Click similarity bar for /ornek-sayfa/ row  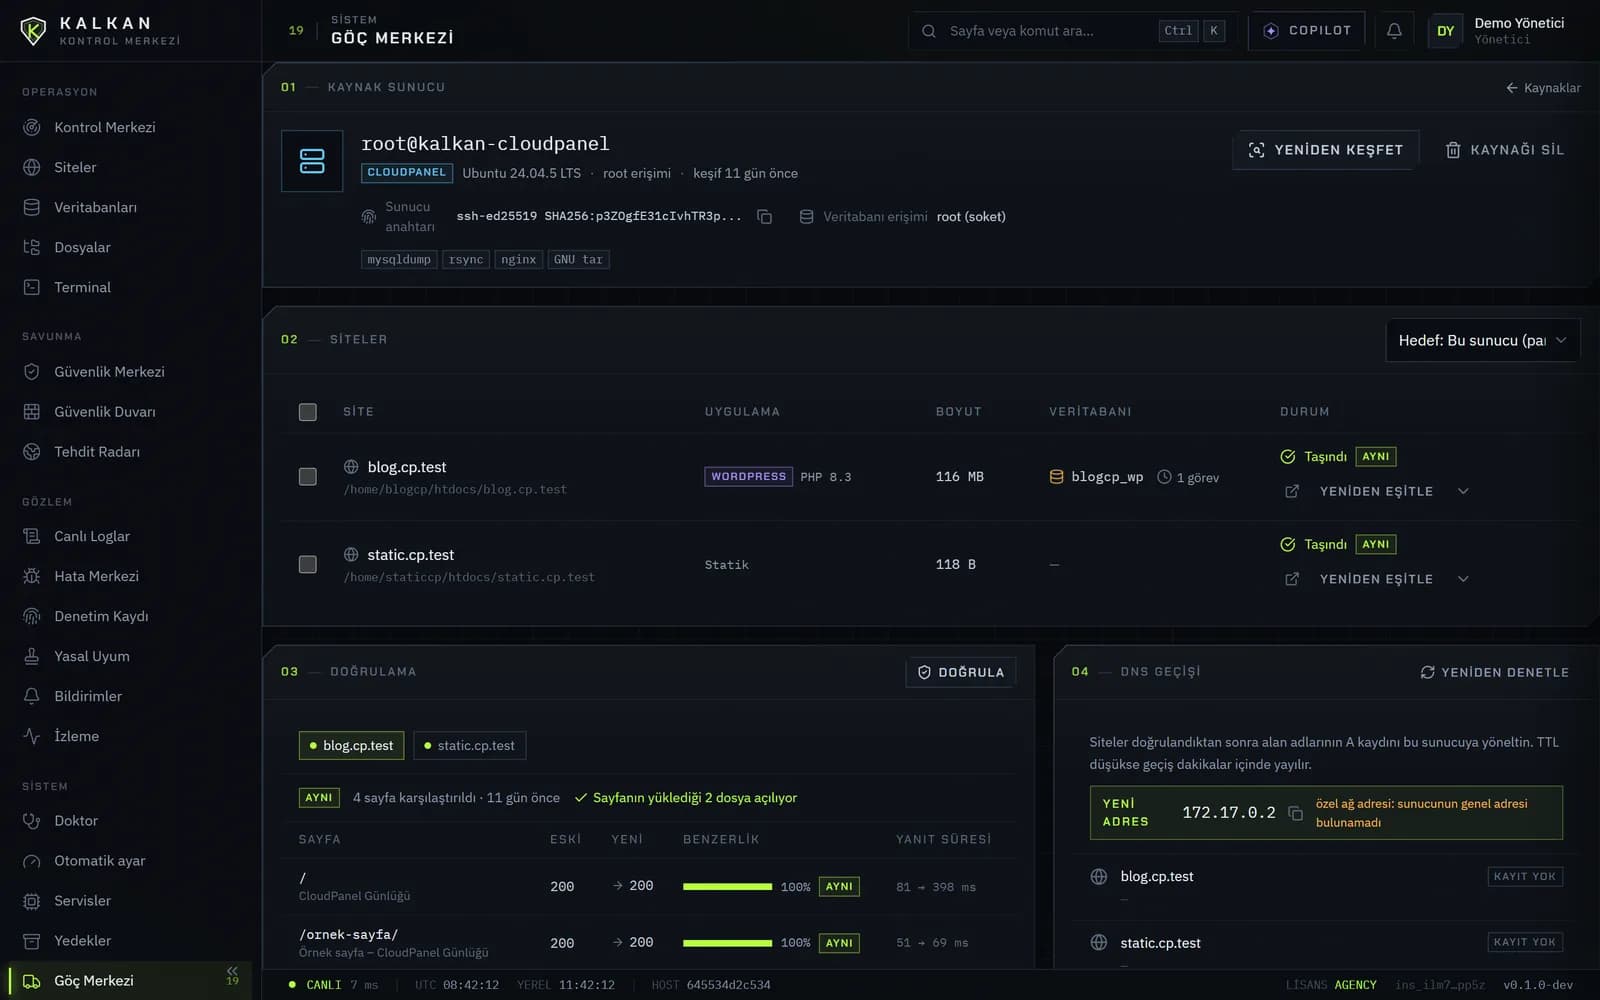click(x=727, y=943)
